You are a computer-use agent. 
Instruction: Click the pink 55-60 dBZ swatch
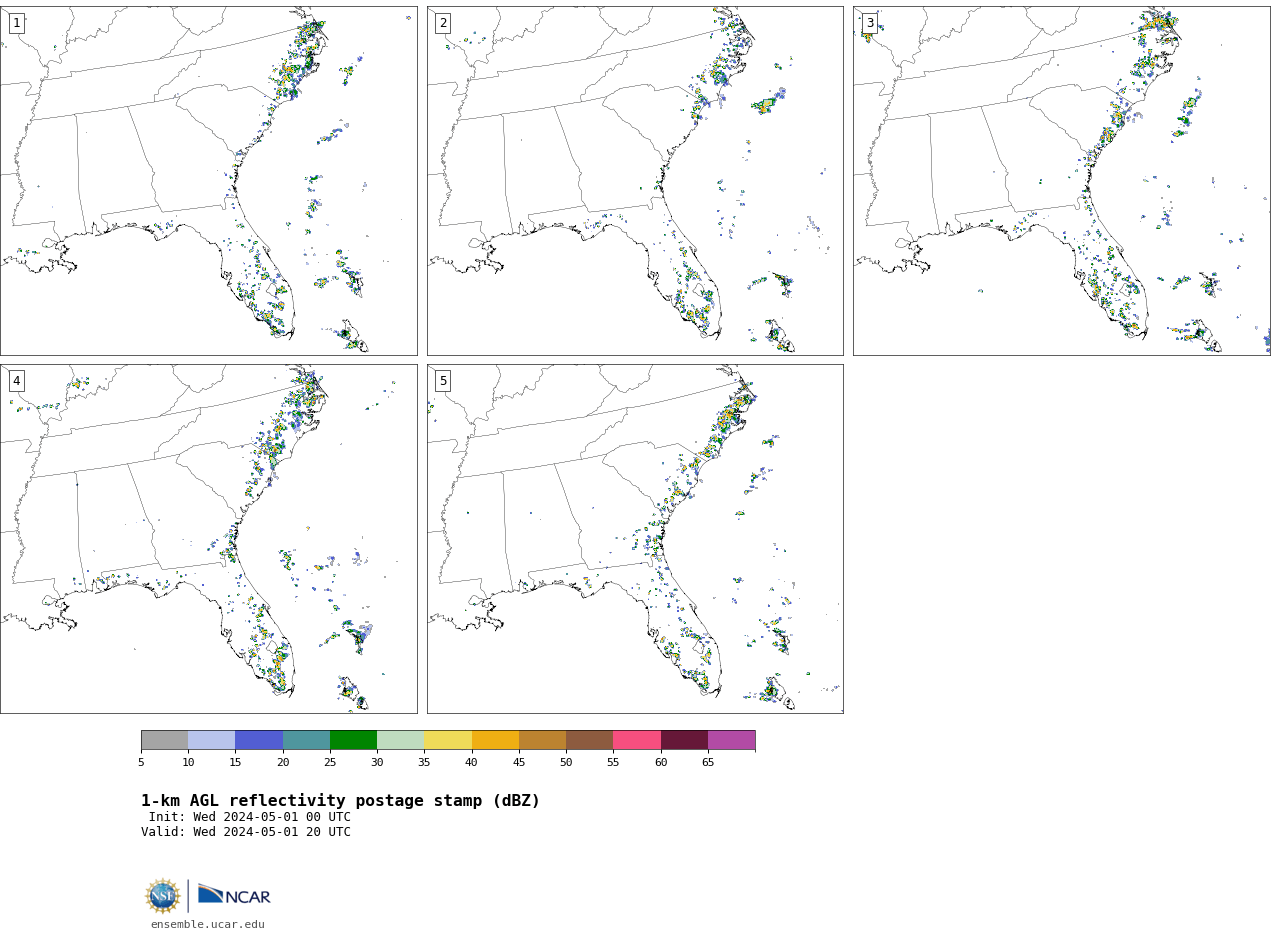point(637,740)
